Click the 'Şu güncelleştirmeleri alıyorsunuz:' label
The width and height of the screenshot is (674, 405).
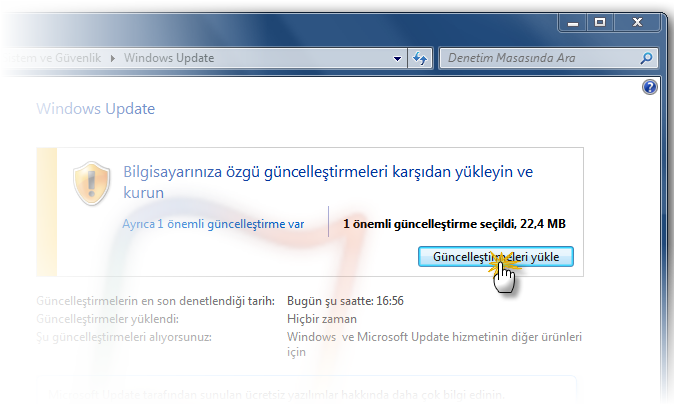click(124, 337)
